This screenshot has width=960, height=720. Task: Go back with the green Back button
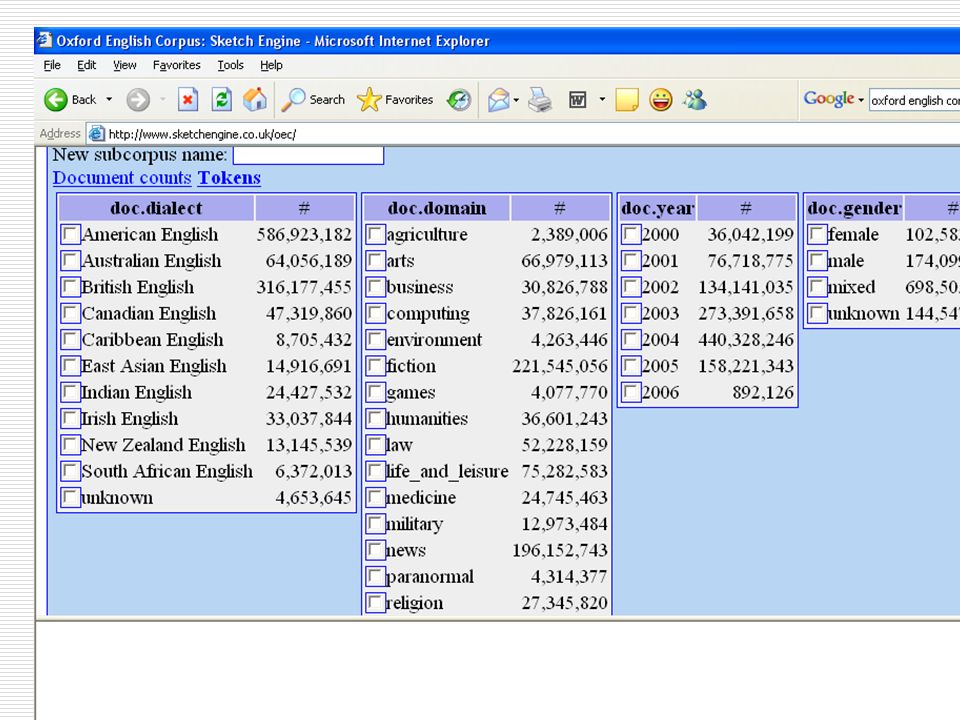click(69, 99)
